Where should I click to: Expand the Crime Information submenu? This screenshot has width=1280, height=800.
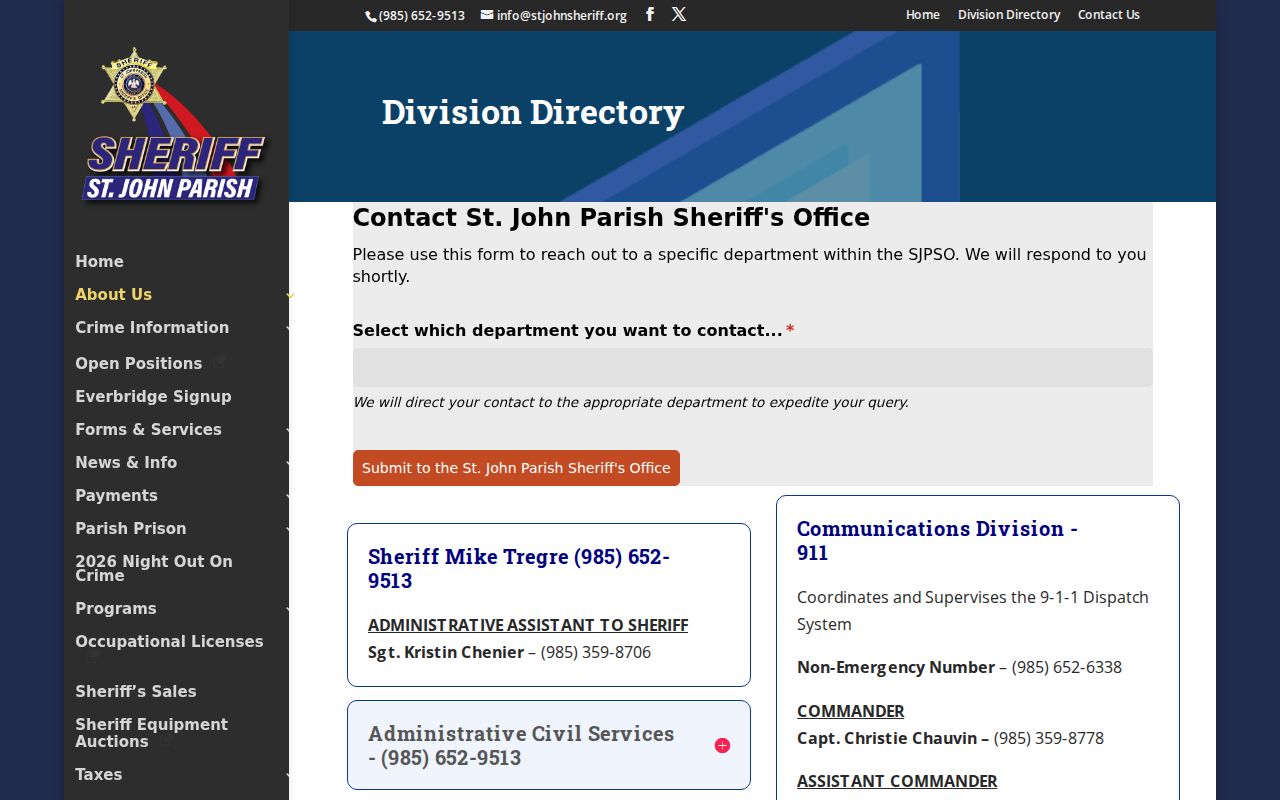tap(289, 328)
